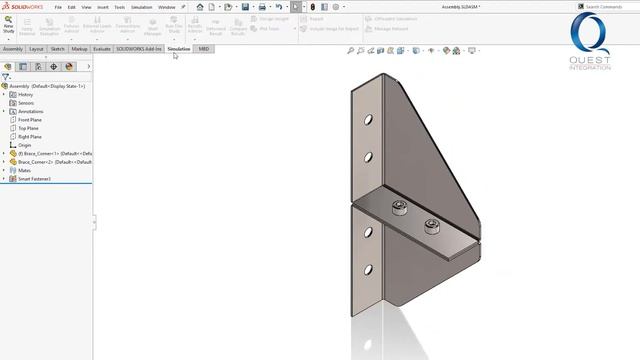
Task: Click the Open document folder icon
Action: tap(228, 7)
